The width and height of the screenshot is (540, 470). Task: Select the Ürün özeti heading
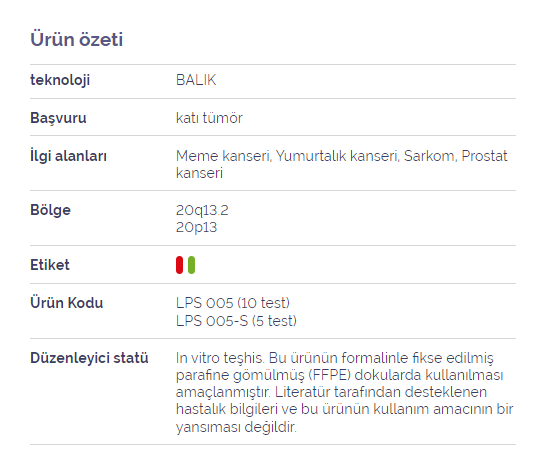[x=76, y=39]
